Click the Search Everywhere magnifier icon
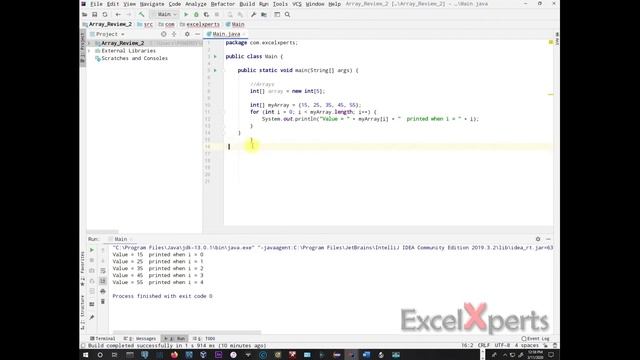640x360 pixels. click(x=287, y=14)
